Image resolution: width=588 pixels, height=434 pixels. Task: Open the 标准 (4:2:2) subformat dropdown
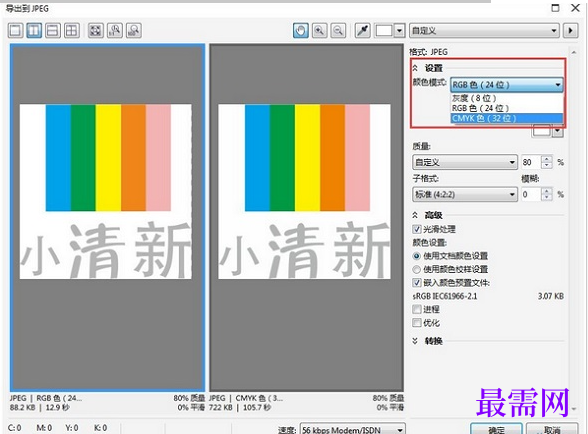(465, 194)
